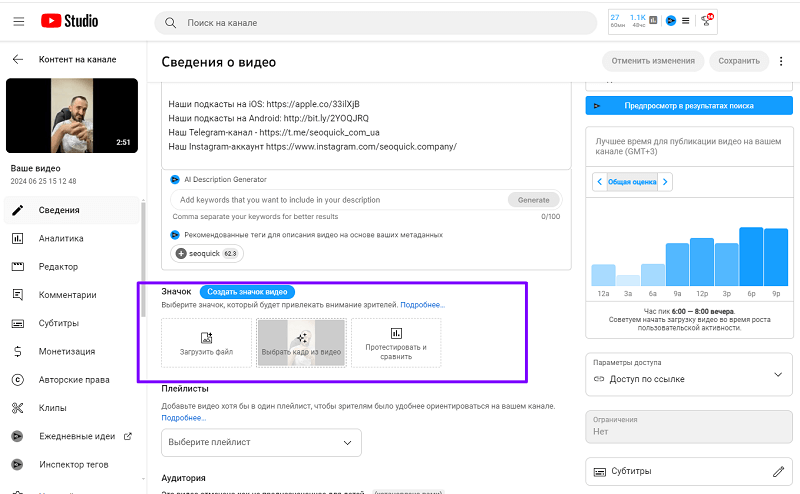The width and height of the screenshot is (800, 494).
Task: Click the Поиск на канале search field
Action: [x=376, y=23]
